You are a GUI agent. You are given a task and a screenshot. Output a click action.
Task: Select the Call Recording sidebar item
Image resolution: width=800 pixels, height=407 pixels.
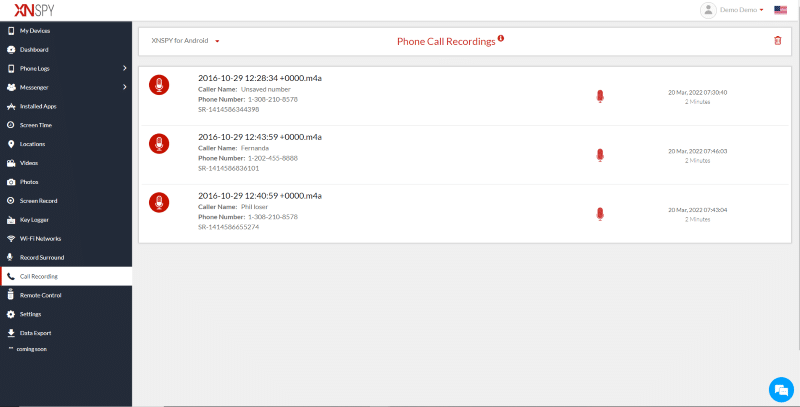(x=66, y=276)
